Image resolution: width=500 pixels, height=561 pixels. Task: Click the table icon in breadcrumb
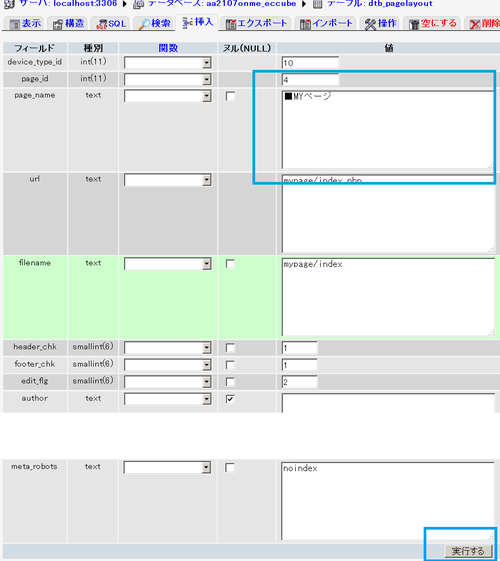(x=317, y=4)
